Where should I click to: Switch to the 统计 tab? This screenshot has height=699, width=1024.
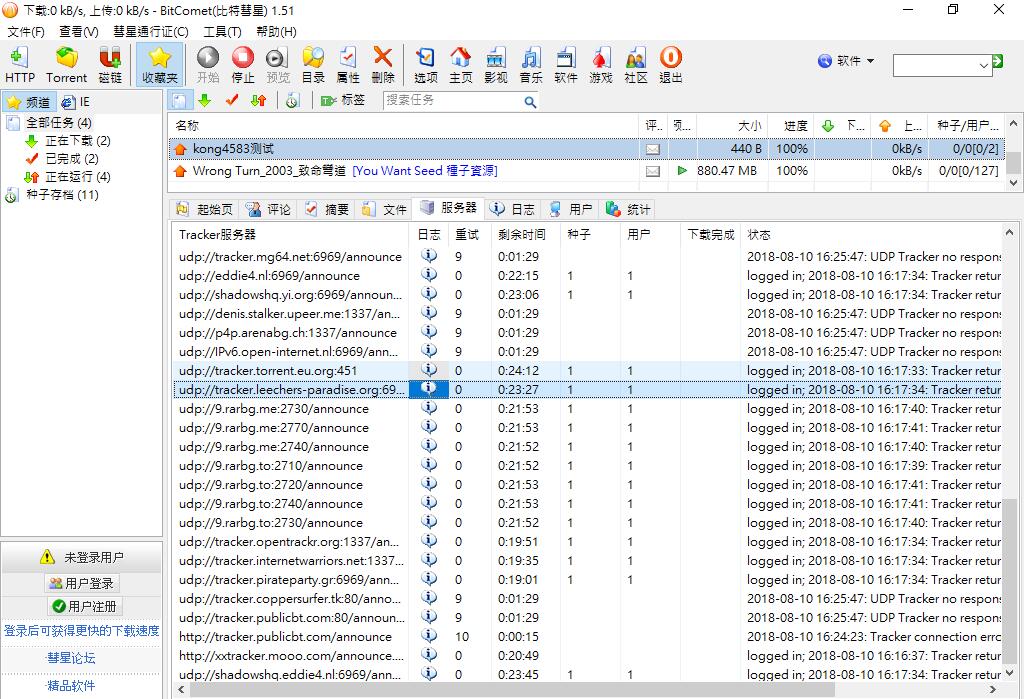(x=628, y=209)
